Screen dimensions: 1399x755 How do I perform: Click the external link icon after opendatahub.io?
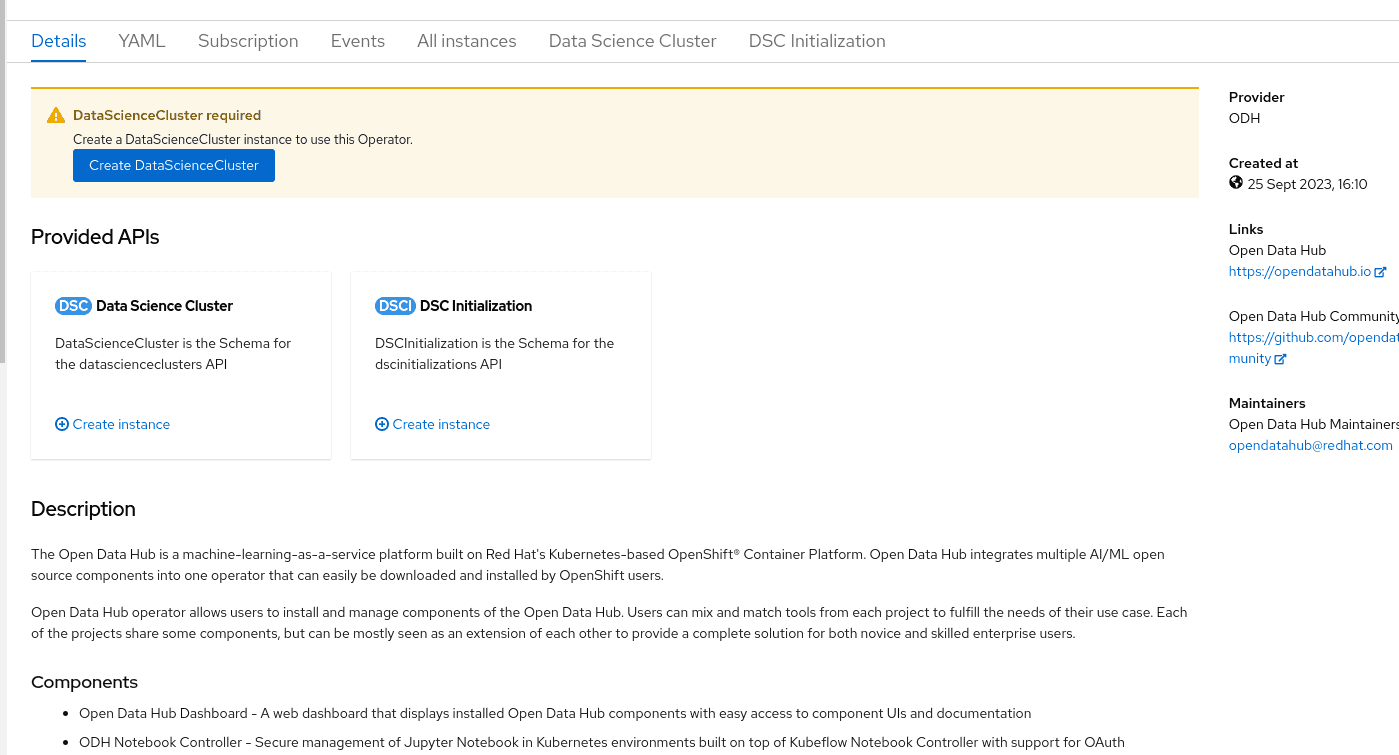[1381, 272]
